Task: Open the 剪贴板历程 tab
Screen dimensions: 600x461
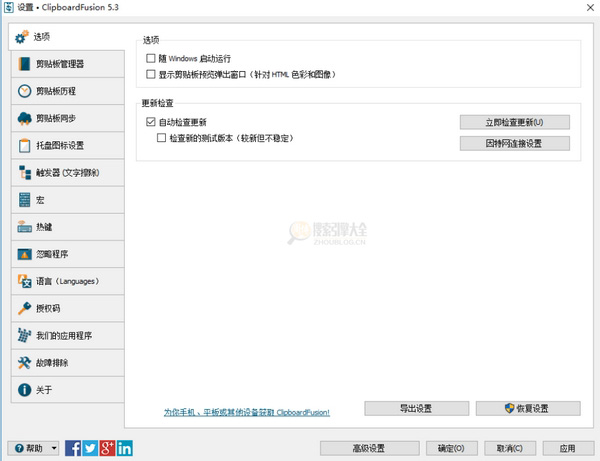Action: tap(68, 91)
